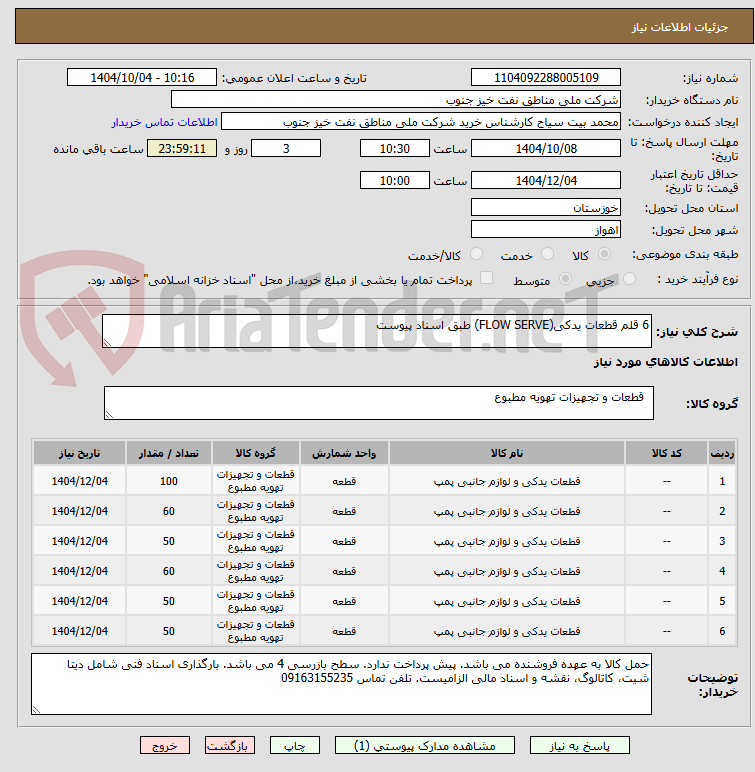
Task: Click the تعداد / مقدار column header
Action: 169,453
